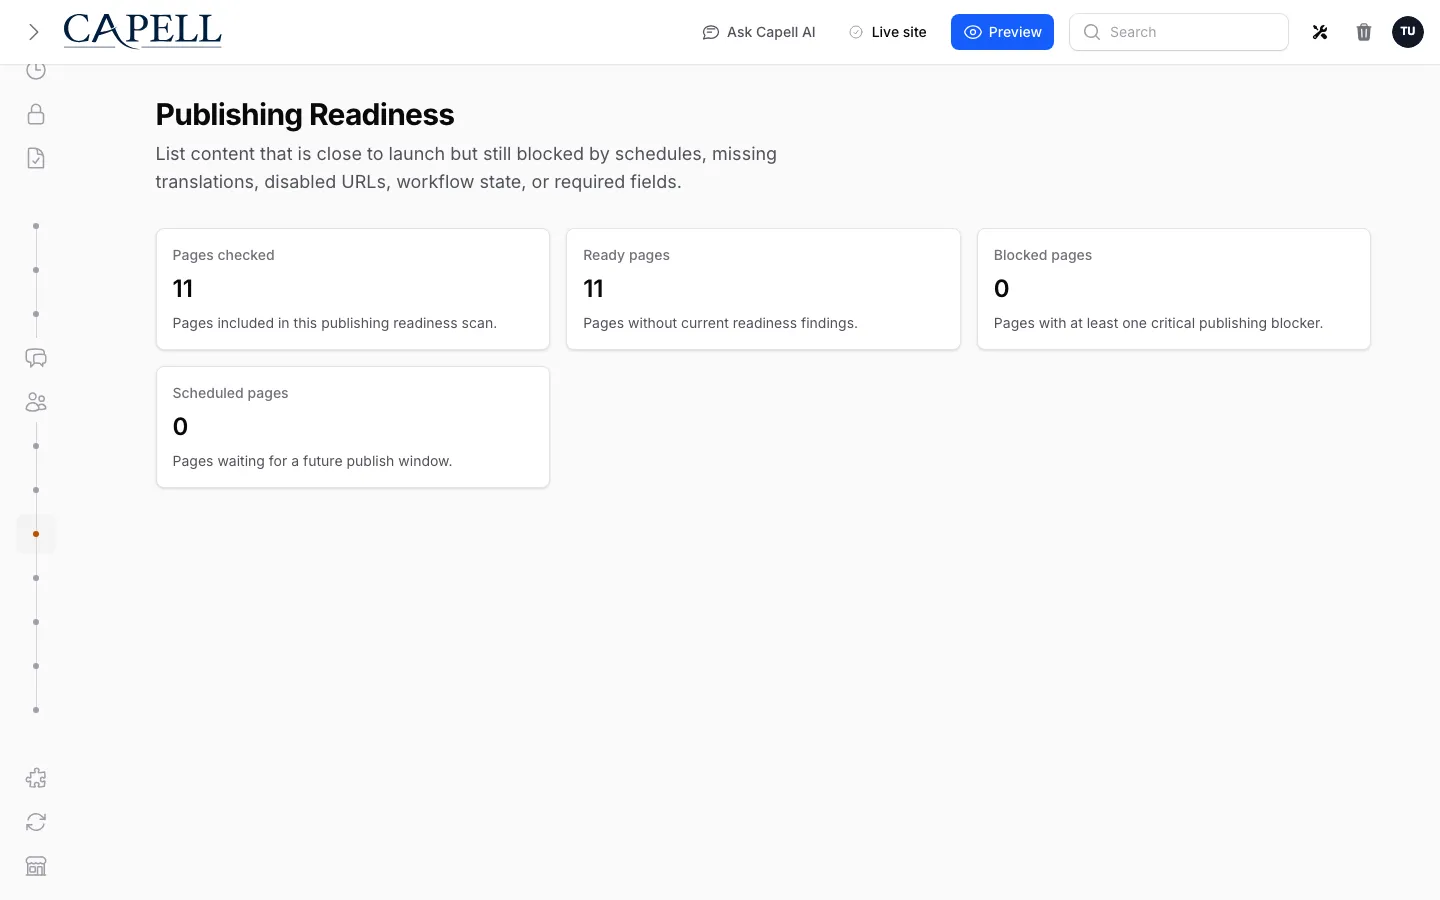Screen dimensions: 1440x900
Task: Focus the Search input field
Action: 1179,32
